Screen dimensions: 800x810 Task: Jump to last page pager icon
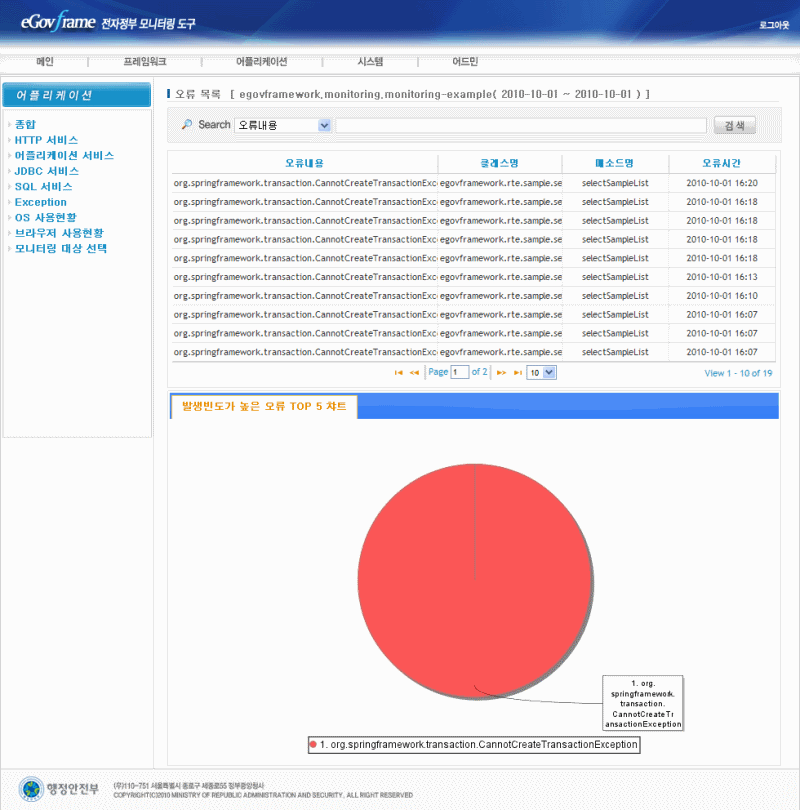[517, 372]
